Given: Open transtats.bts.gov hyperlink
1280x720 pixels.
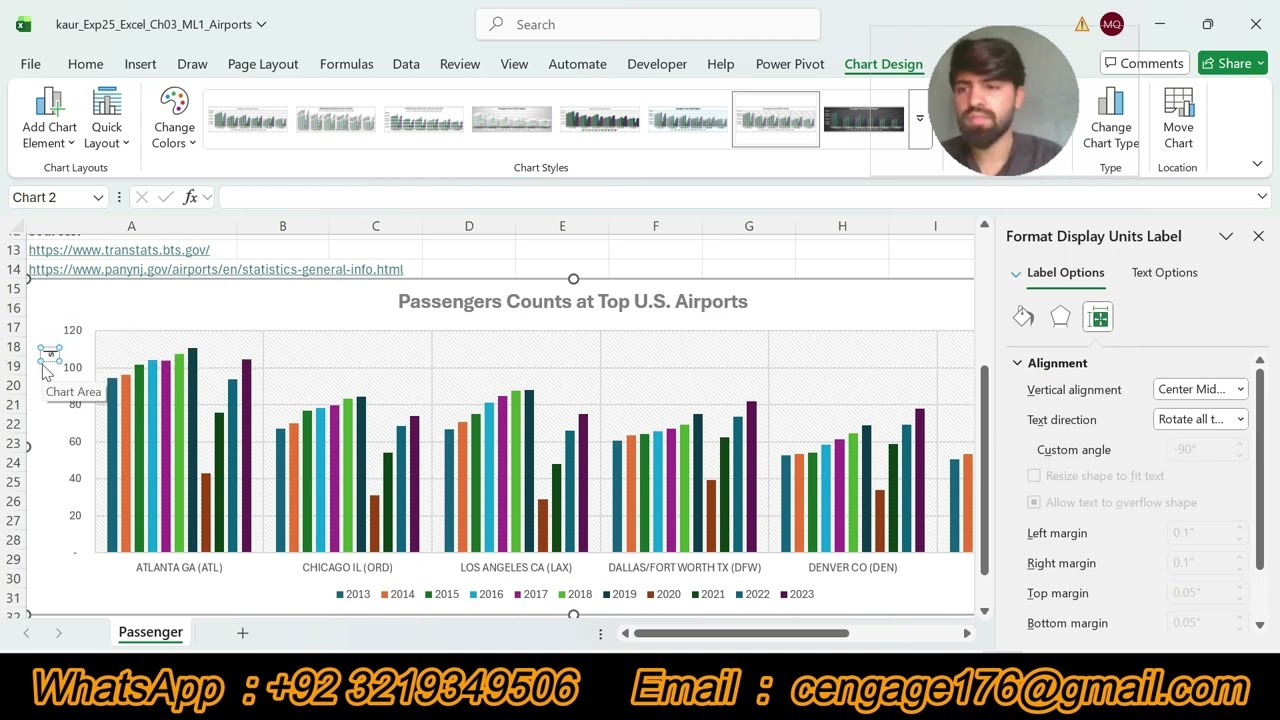Looking at the screenshot, I should click(x=119, y=250).
